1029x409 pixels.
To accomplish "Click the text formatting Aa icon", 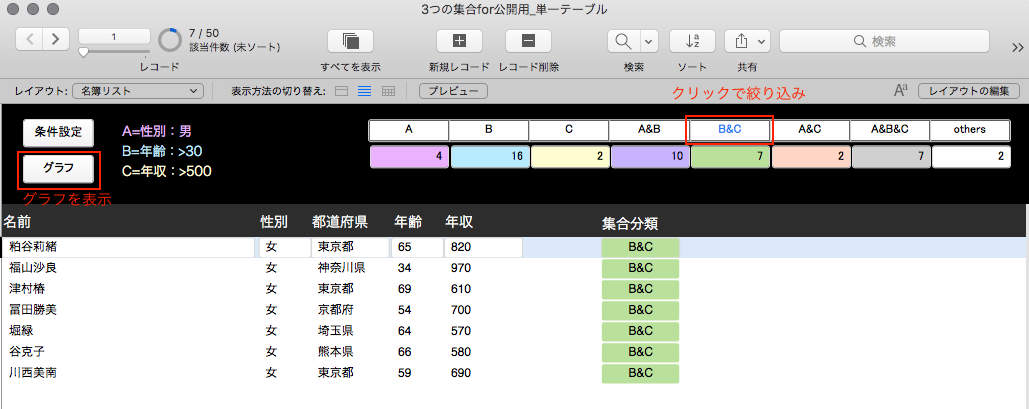I will pyautogui.click(x=900, y=91).
